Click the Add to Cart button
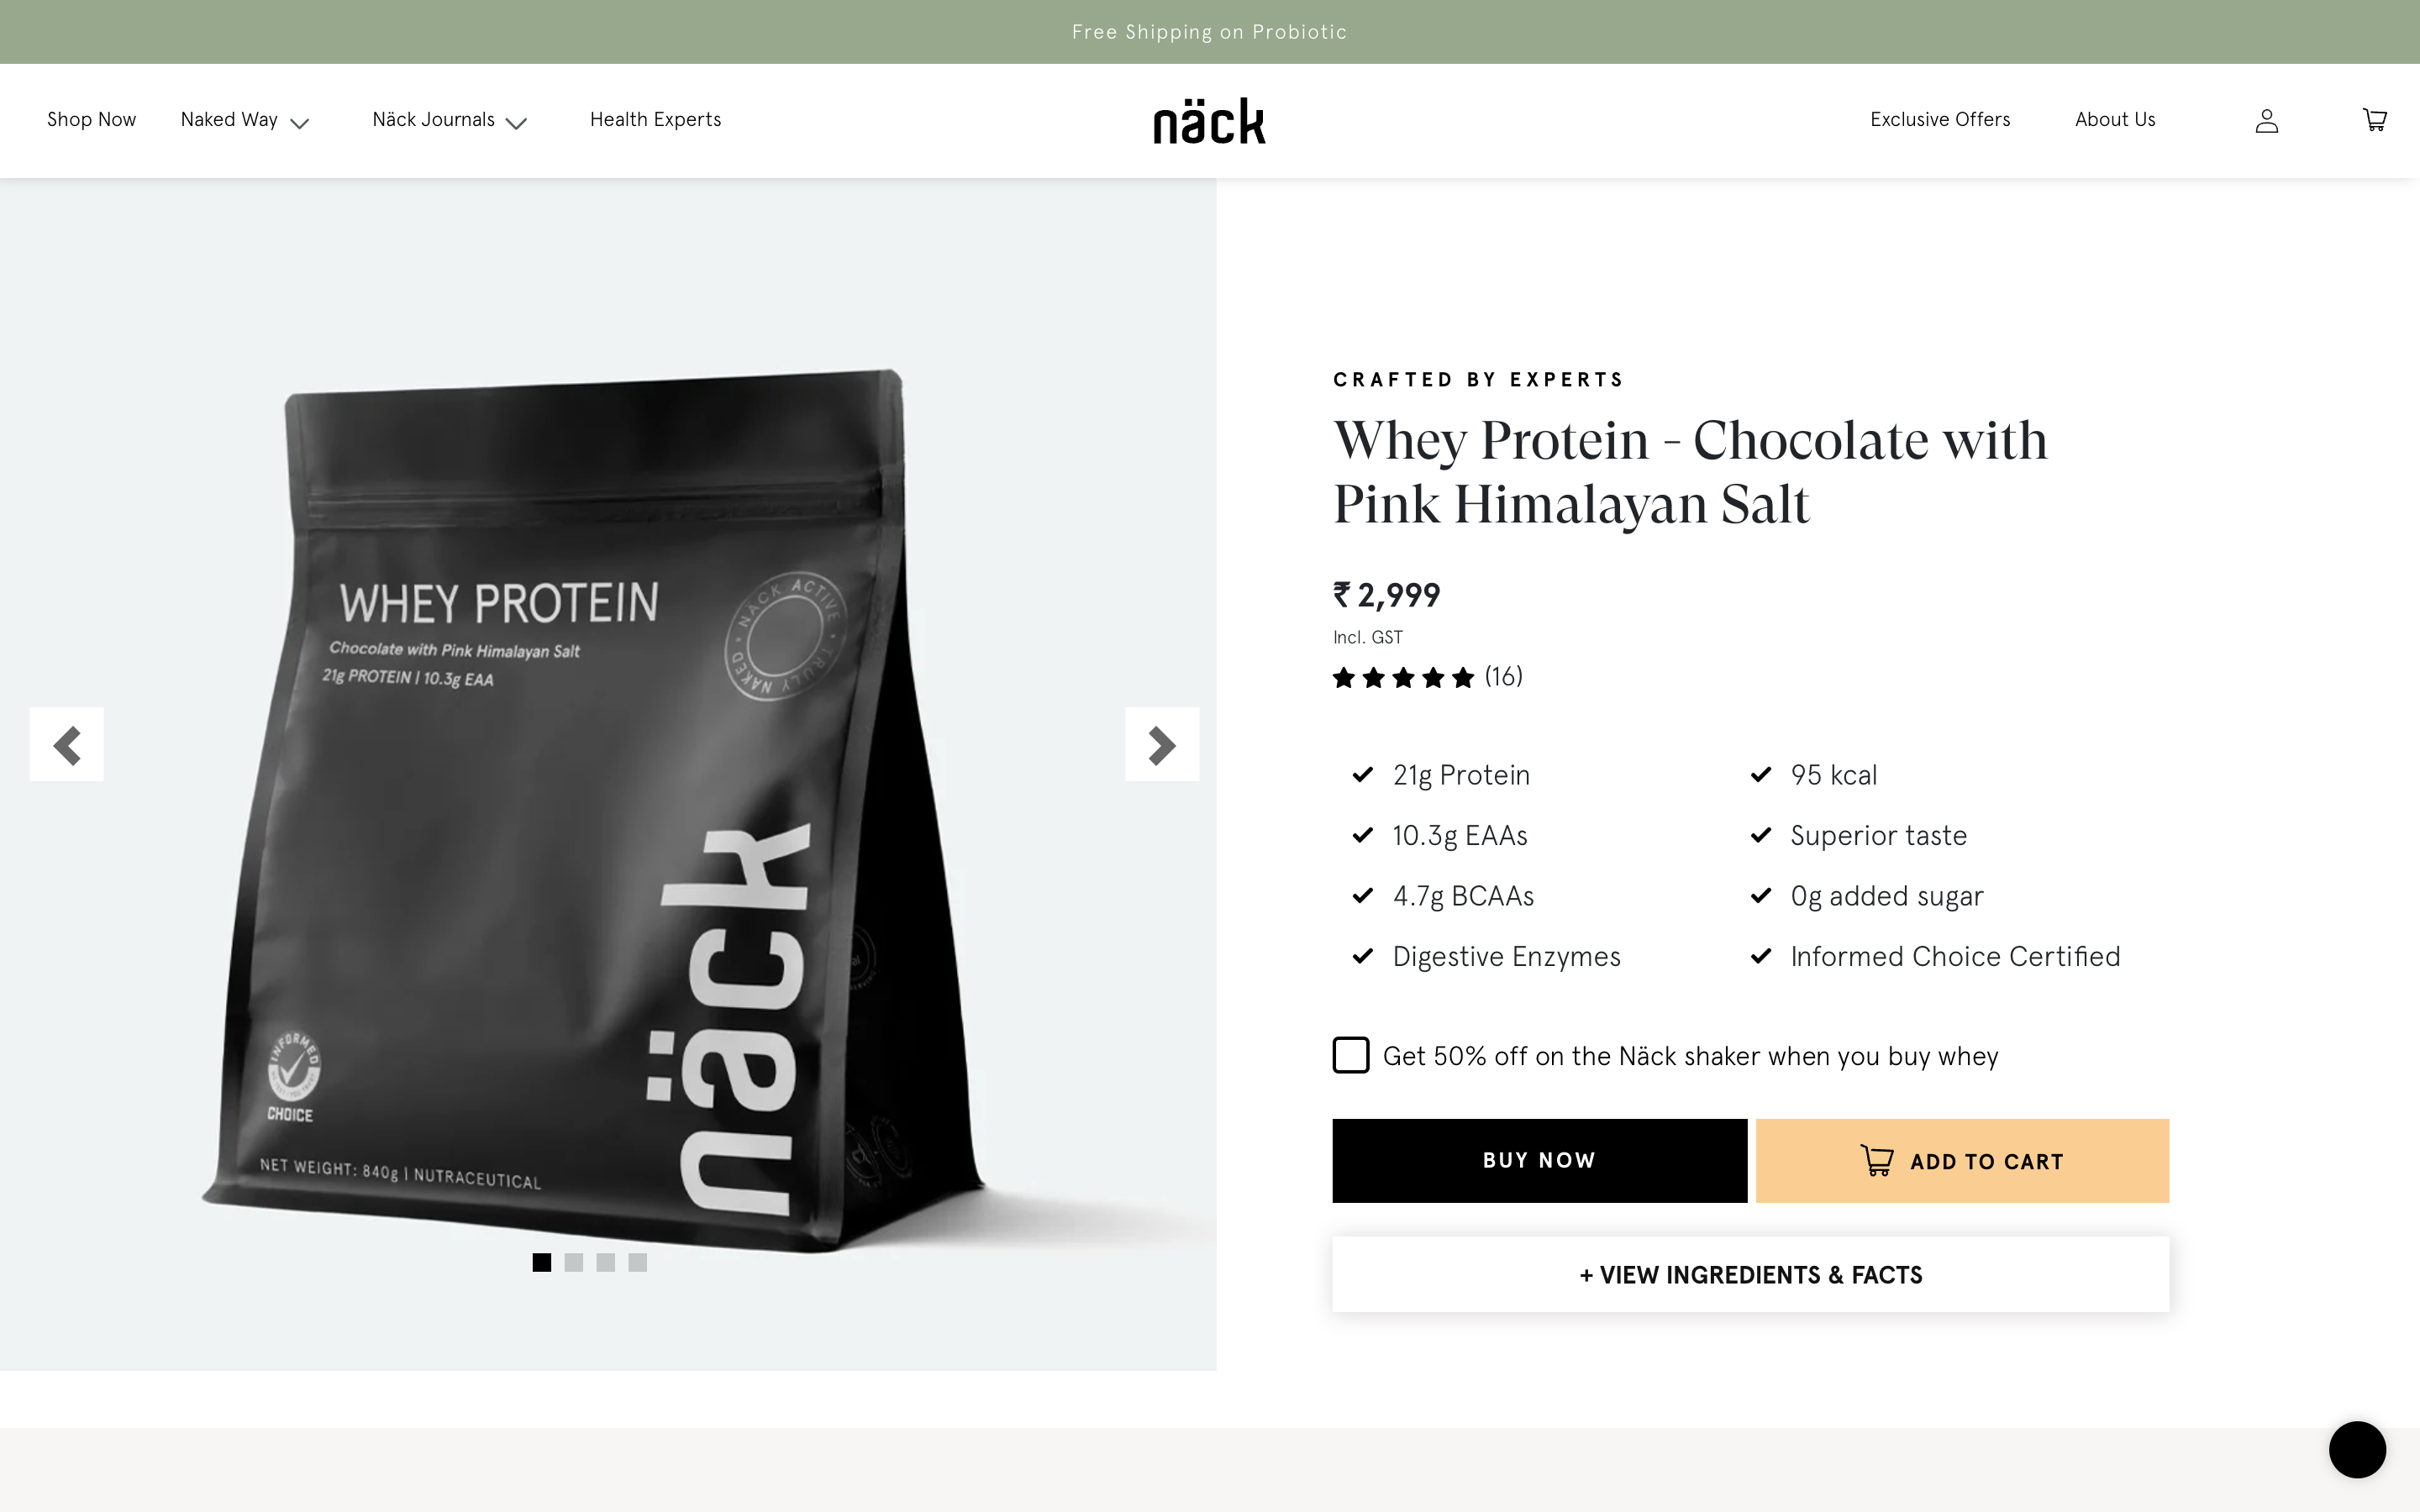 tap(1962, 1160)
